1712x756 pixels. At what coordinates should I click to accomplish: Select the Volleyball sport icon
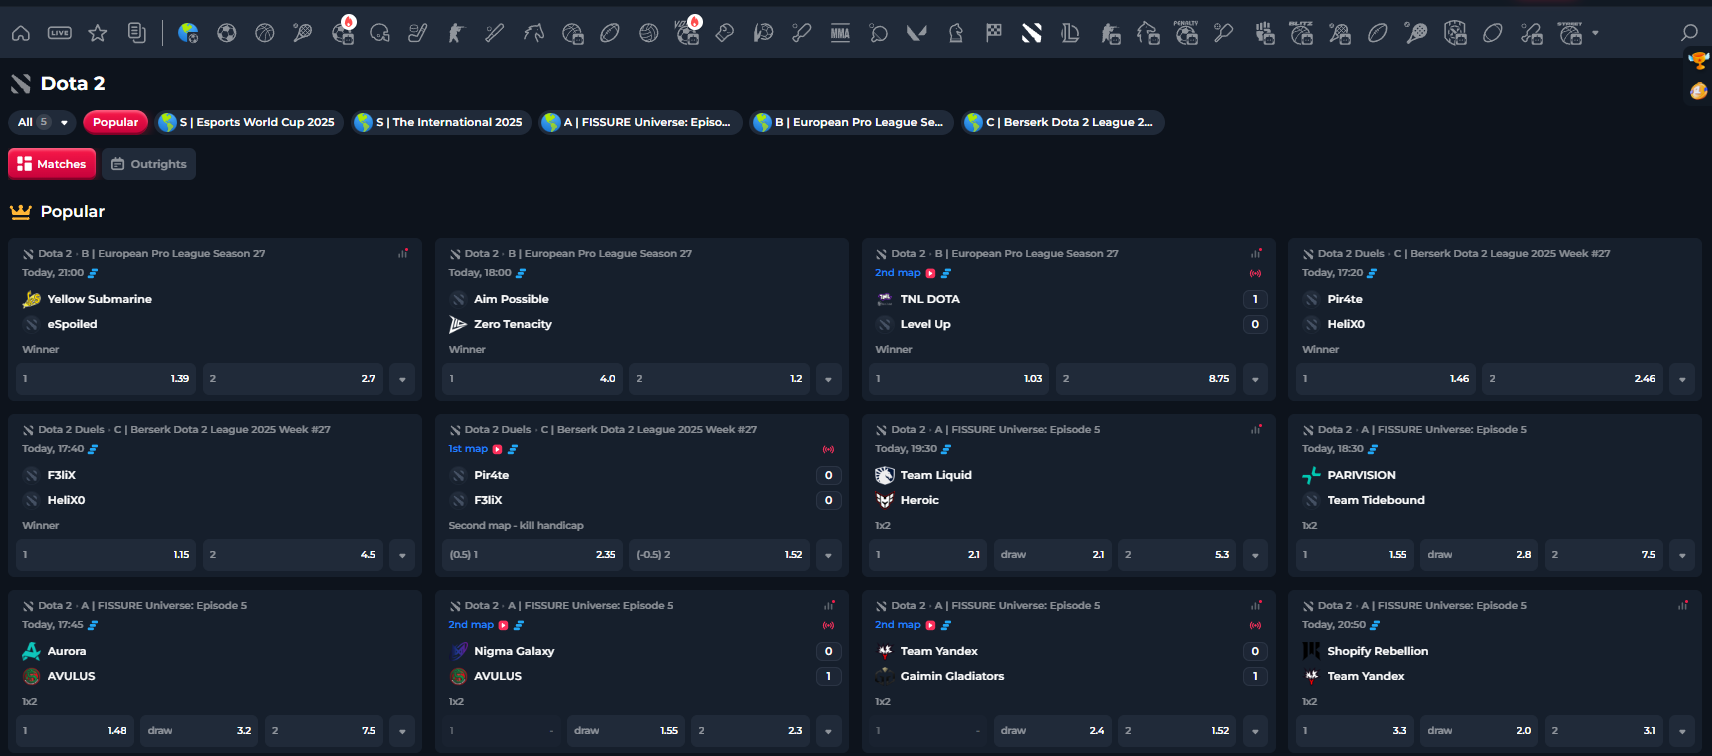click(649, 33)
